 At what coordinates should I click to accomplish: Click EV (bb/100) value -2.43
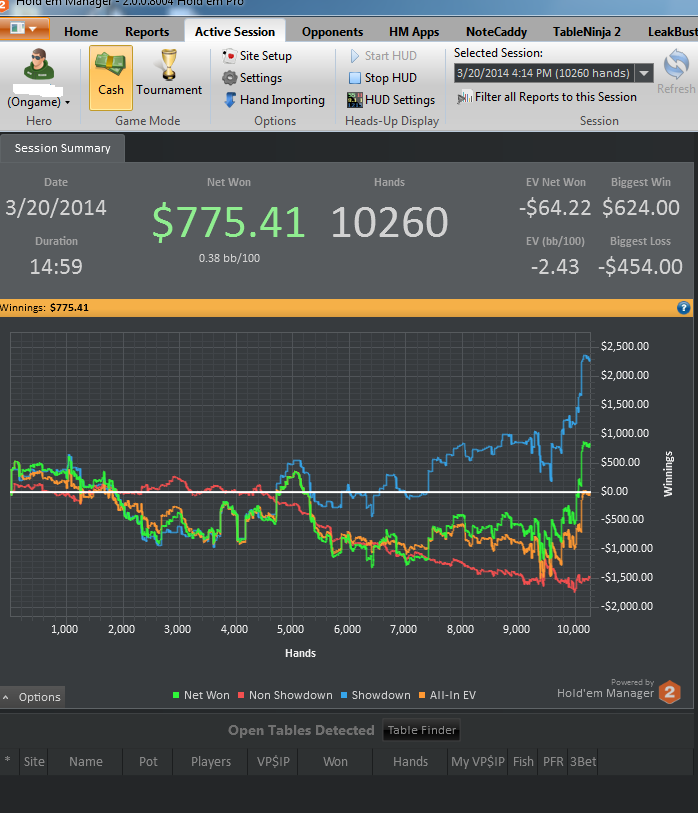point(555,267)
